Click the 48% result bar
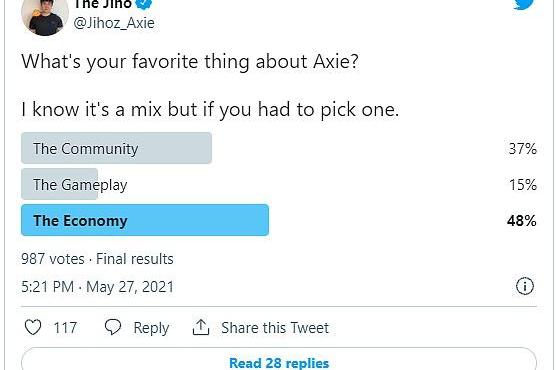The height and width of the screenshot is (370, 556). 145,220
